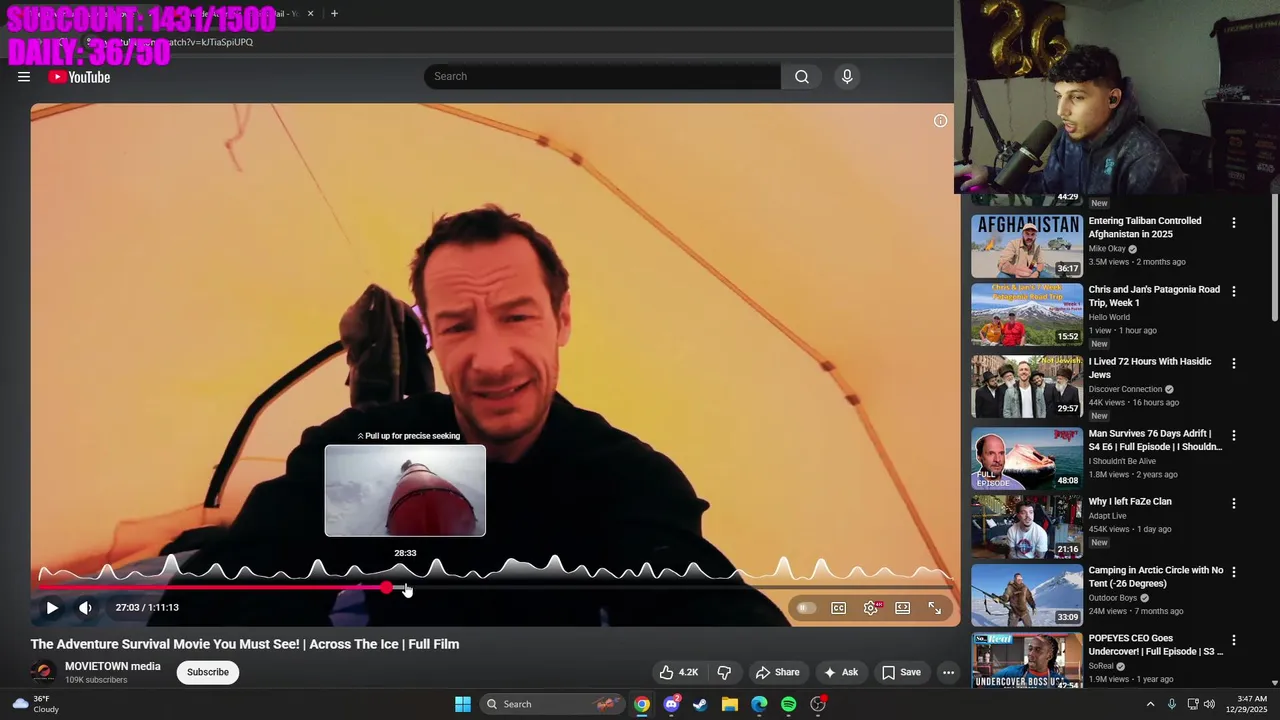This screenshot has height=720, width=1280.
Task: Open more actions ellipsis under video
Action: coord(948,672)
